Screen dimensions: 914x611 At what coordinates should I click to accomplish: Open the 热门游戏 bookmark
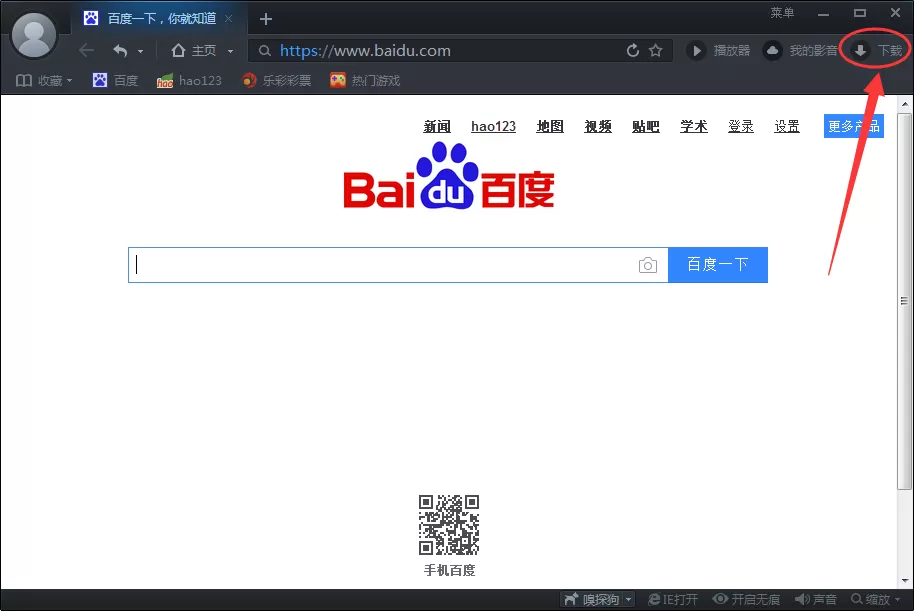click(x=365, y=80)
